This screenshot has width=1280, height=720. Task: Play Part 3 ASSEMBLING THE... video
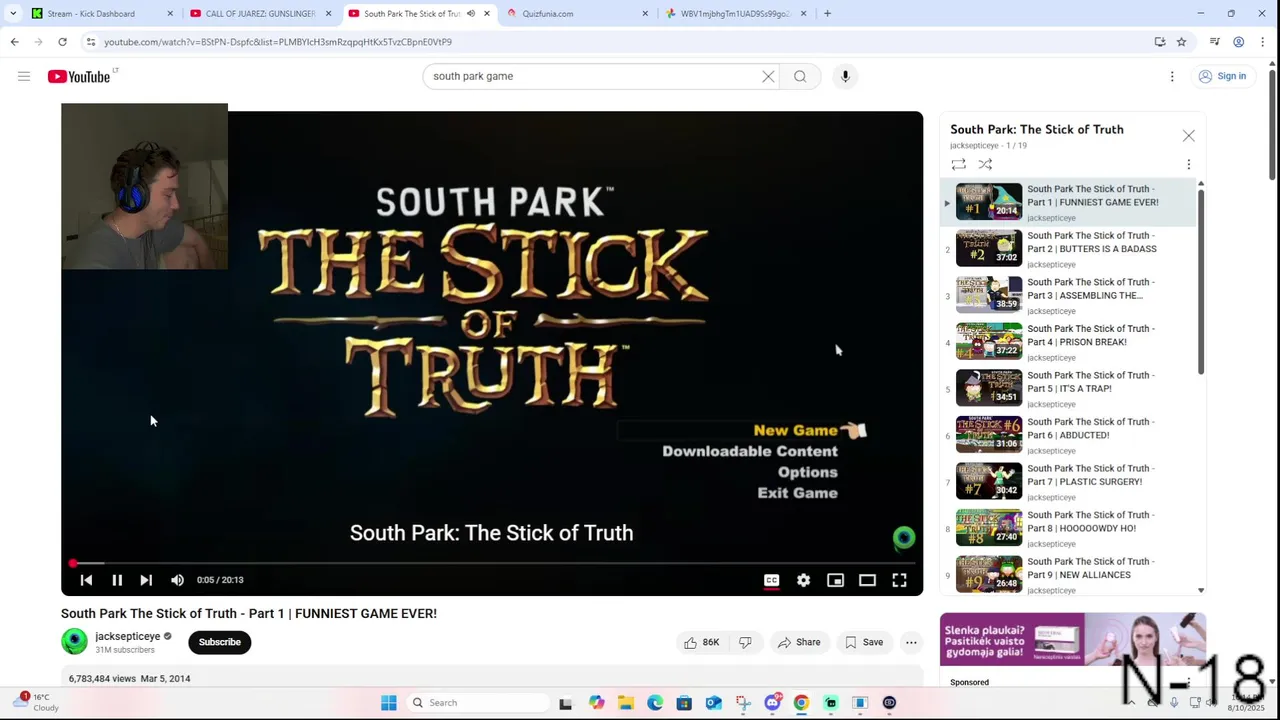click(1068, 295)
